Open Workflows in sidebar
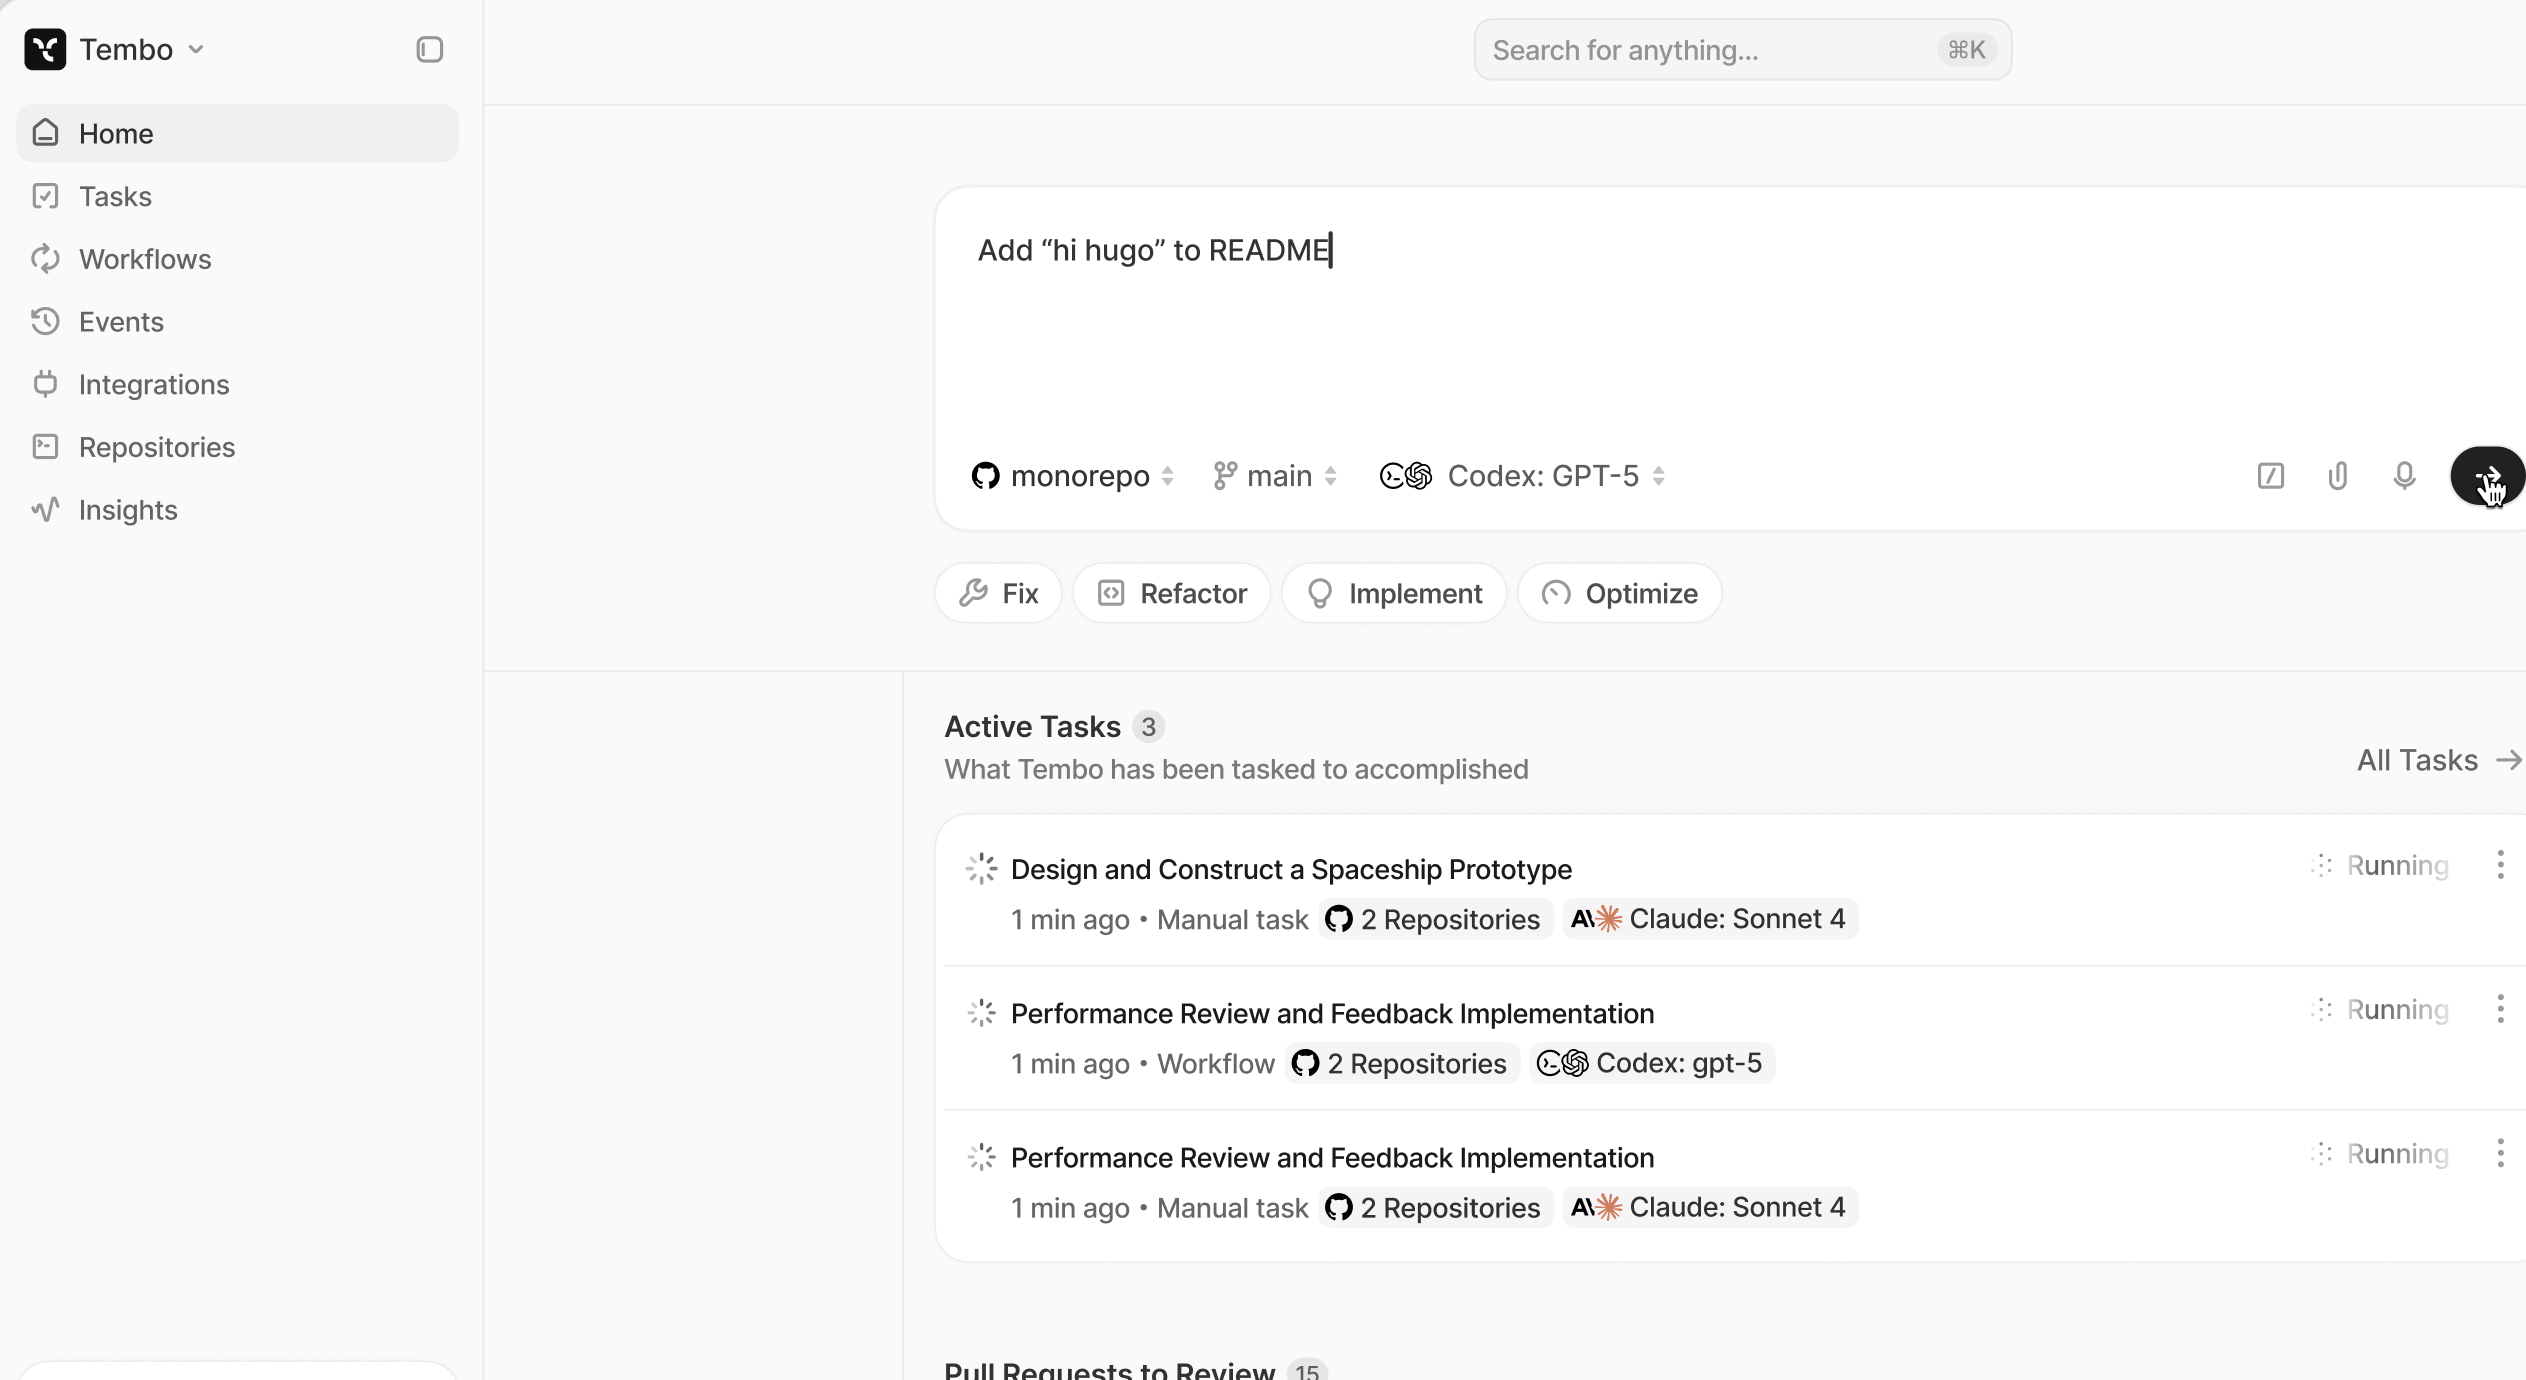The width and height of the screenshot is (2526, 1380). (x=145, y=259)
